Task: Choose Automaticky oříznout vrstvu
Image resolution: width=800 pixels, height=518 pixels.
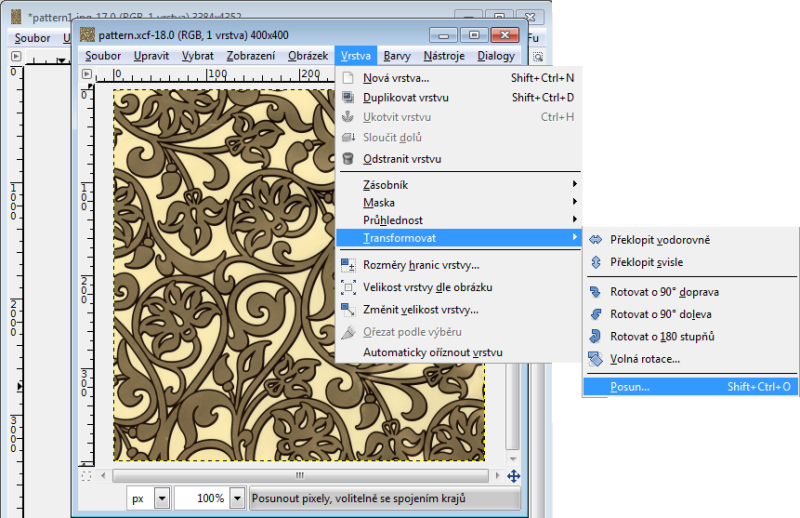Action: [432, 352]
